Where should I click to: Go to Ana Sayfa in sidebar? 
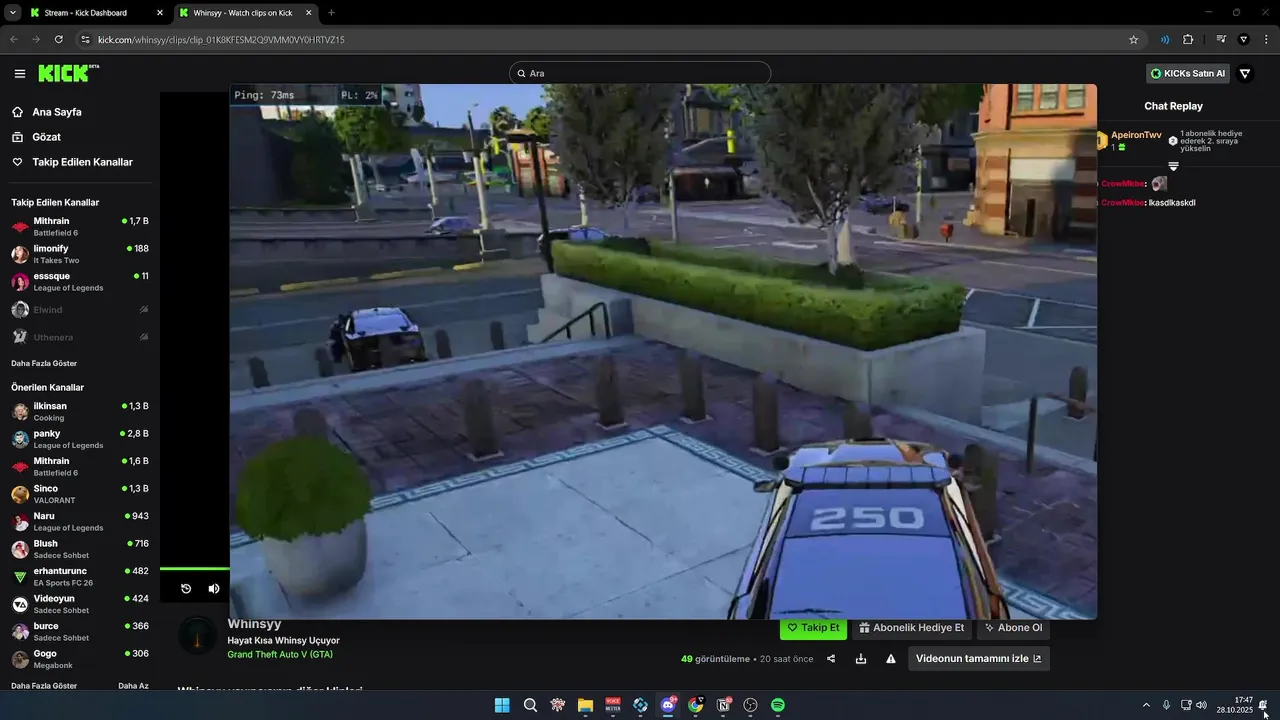point(46,112)
